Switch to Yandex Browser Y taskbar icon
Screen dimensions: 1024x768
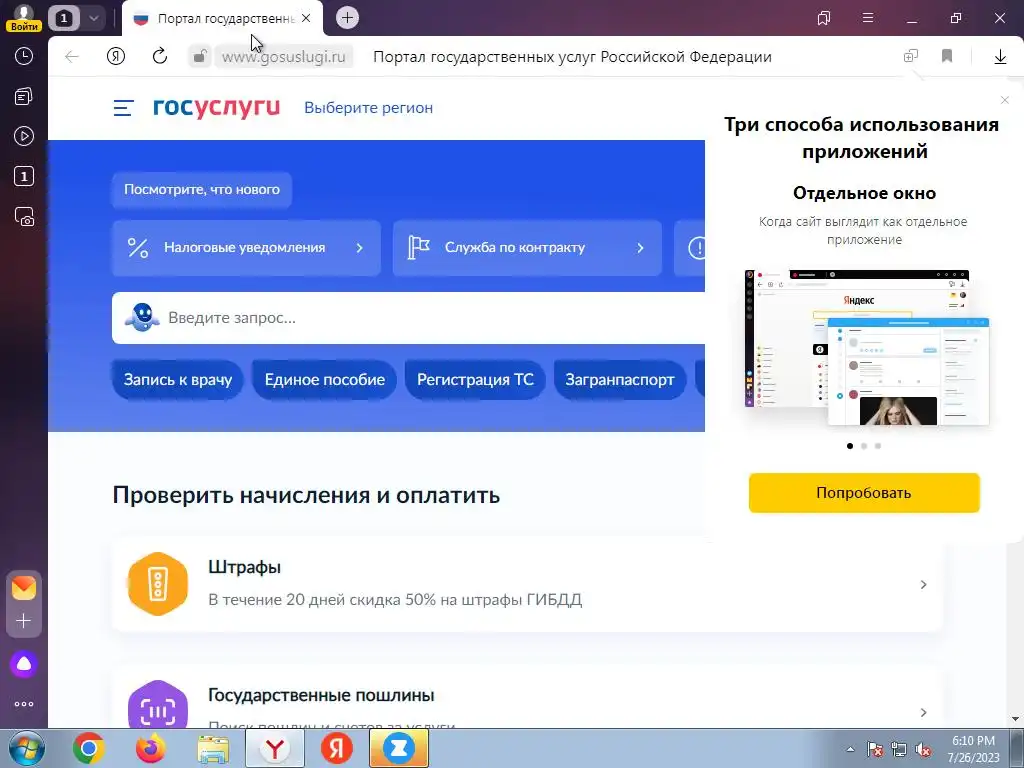tap(275, 748)
